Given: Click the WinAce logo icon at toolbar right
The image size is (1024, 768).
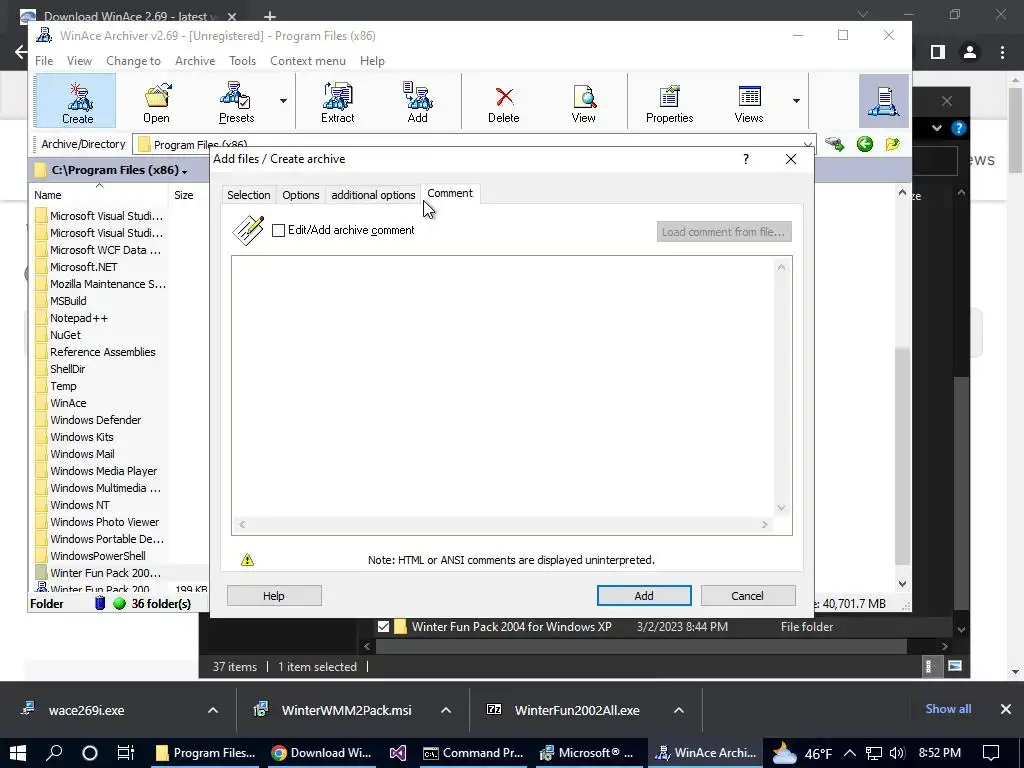Looking at the screenshot, I should tap(884, 101).
